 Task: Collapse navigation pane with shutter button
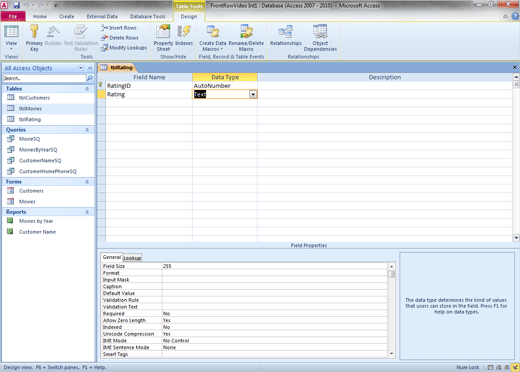click(90, 68)
